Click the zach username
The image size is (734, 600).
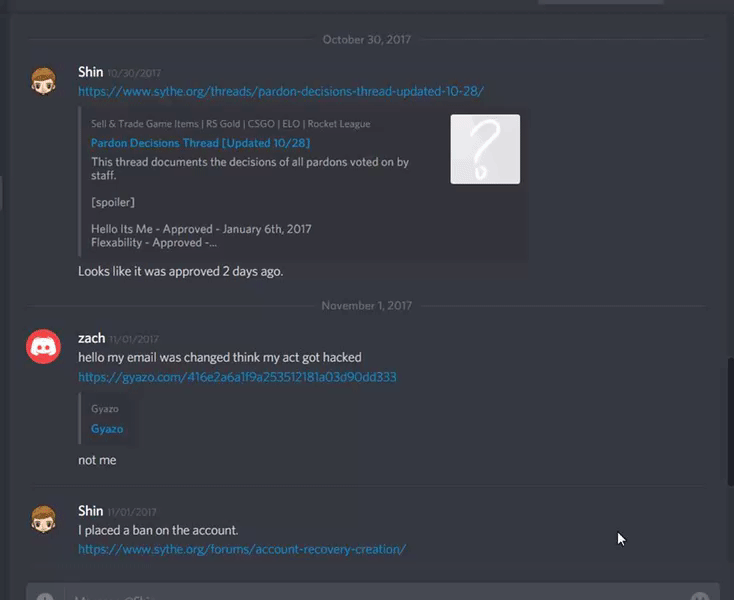(91, 338)
